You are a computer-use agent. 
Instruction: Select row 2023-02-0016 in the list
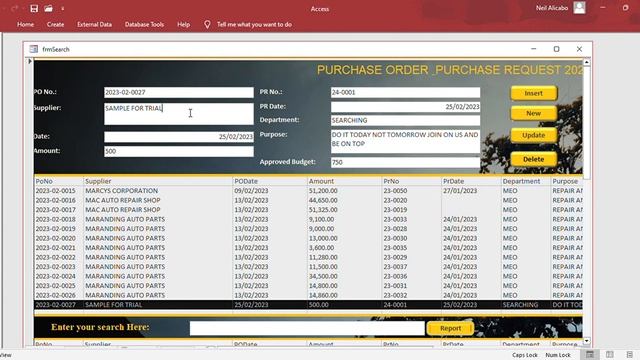(308, 200)
